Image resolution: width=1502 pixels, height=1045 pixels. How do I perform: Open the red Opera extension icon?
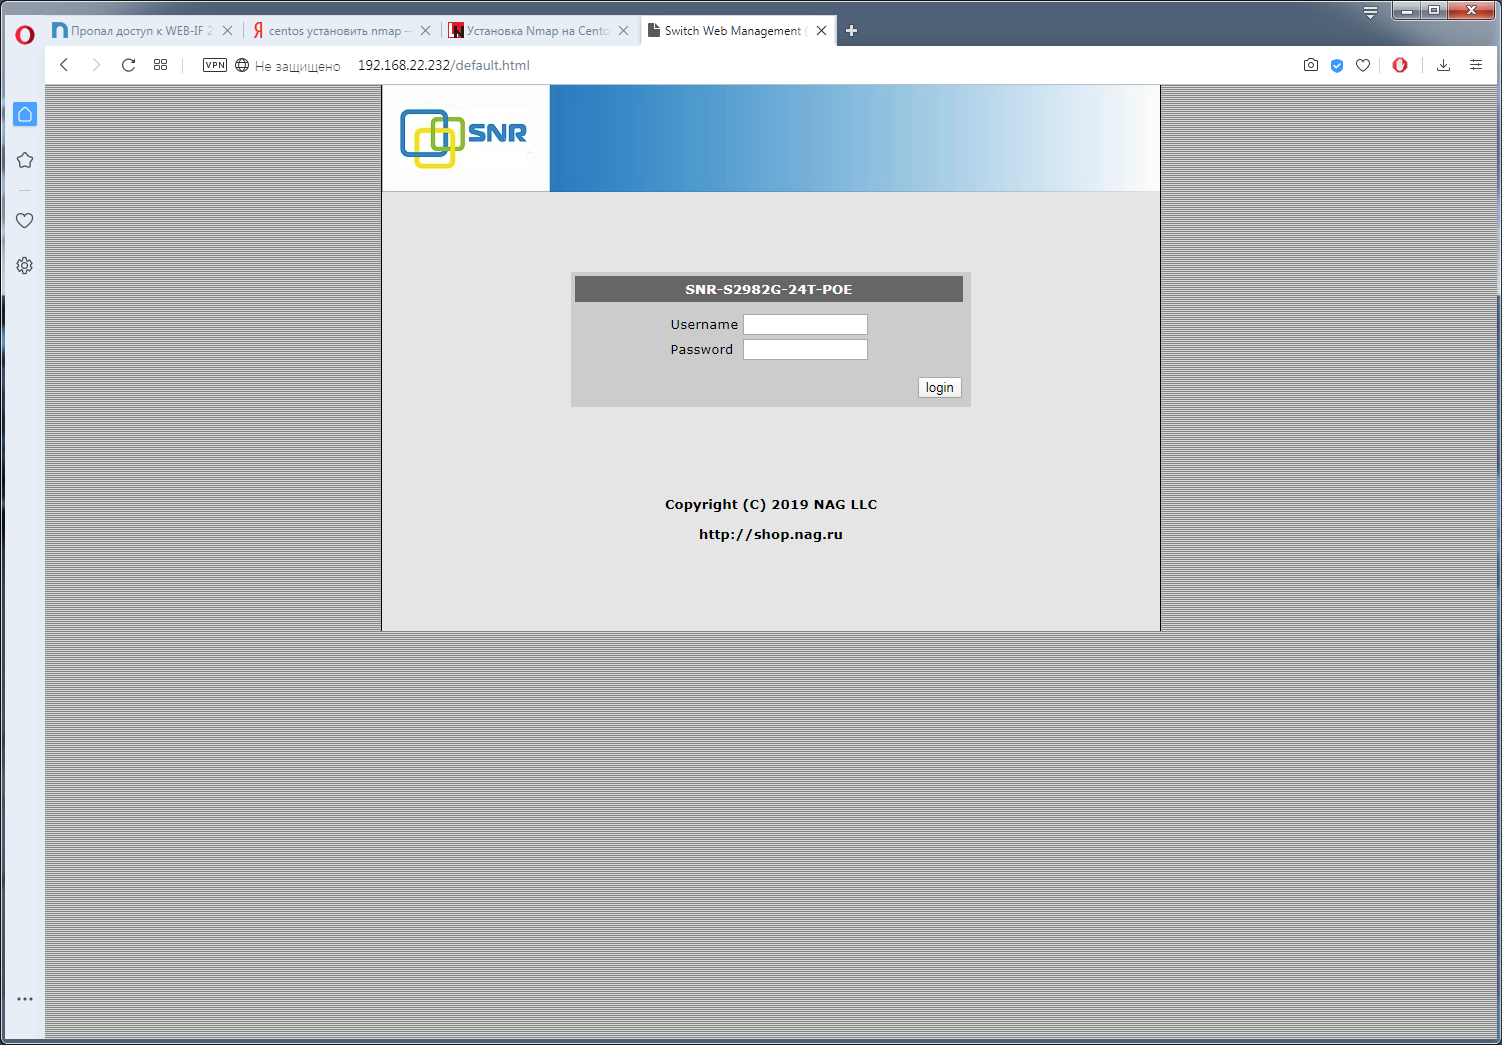[x=1400, y=65]
